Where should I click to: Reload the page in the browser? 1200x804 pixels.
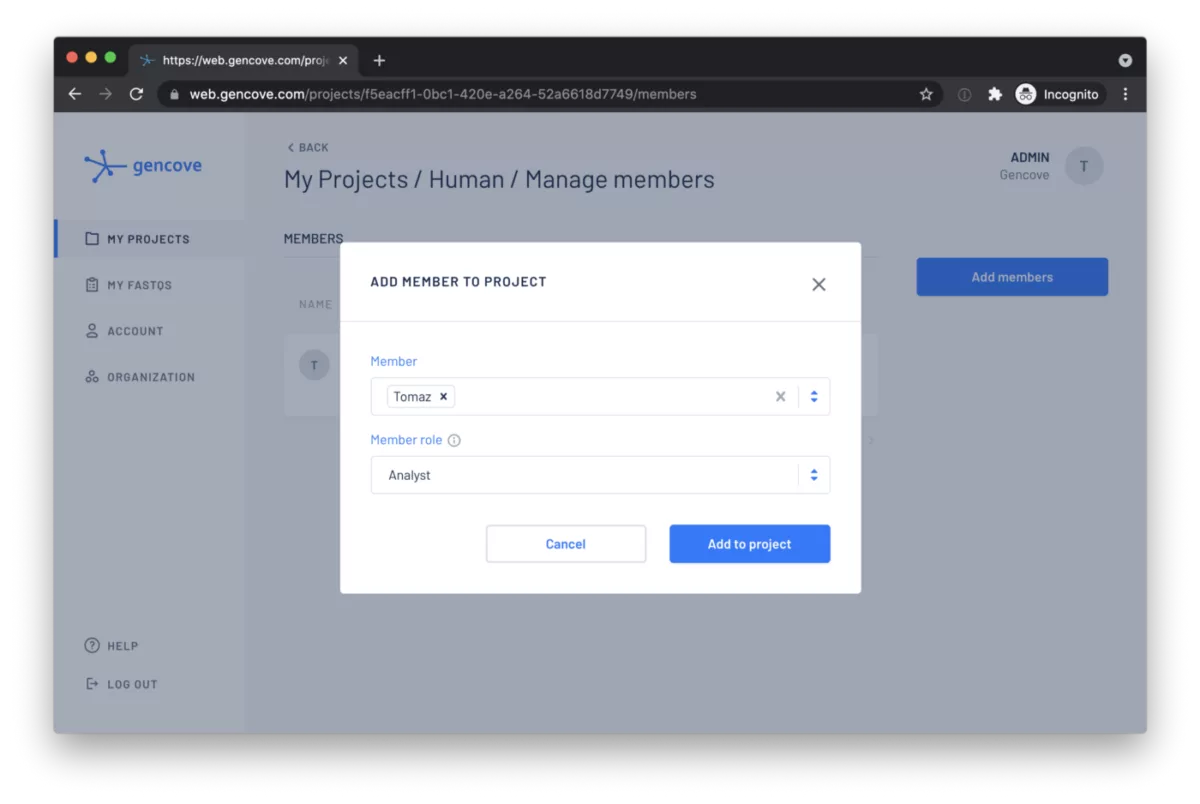point(136,94)
